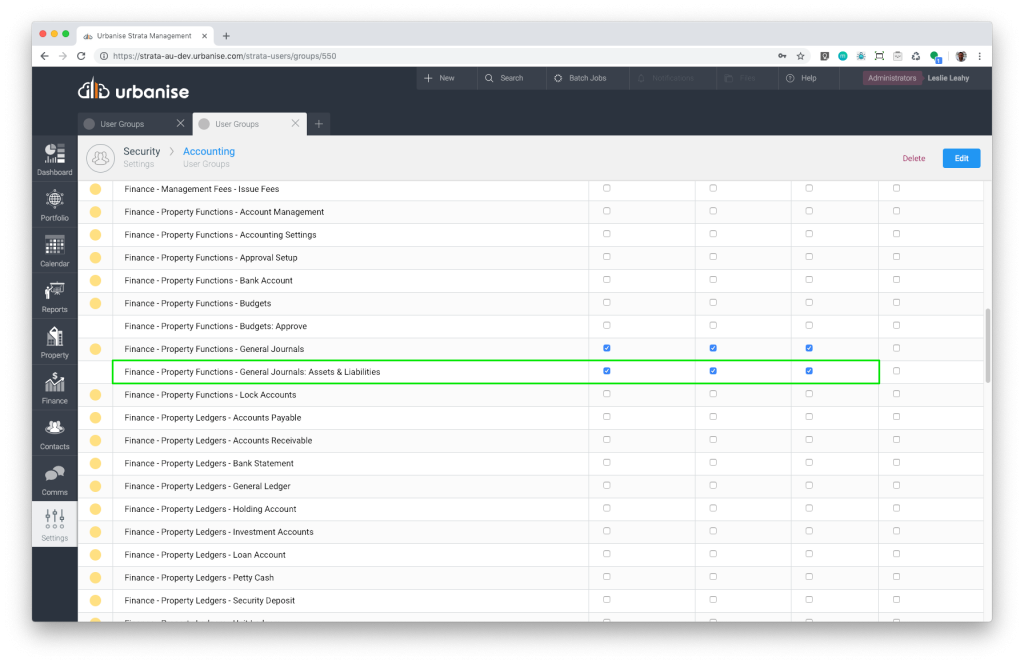Open the Administrators role dropdown
Screen dimensions: 1024x664
coord(892,78)
